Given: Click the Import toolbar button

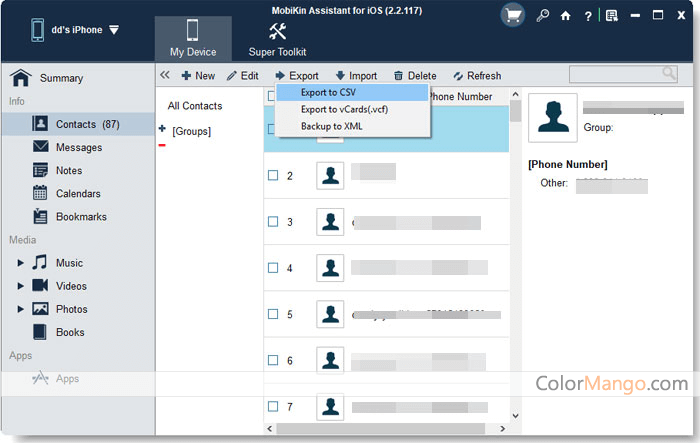Looking at the screenshot, I should (356, 76).
